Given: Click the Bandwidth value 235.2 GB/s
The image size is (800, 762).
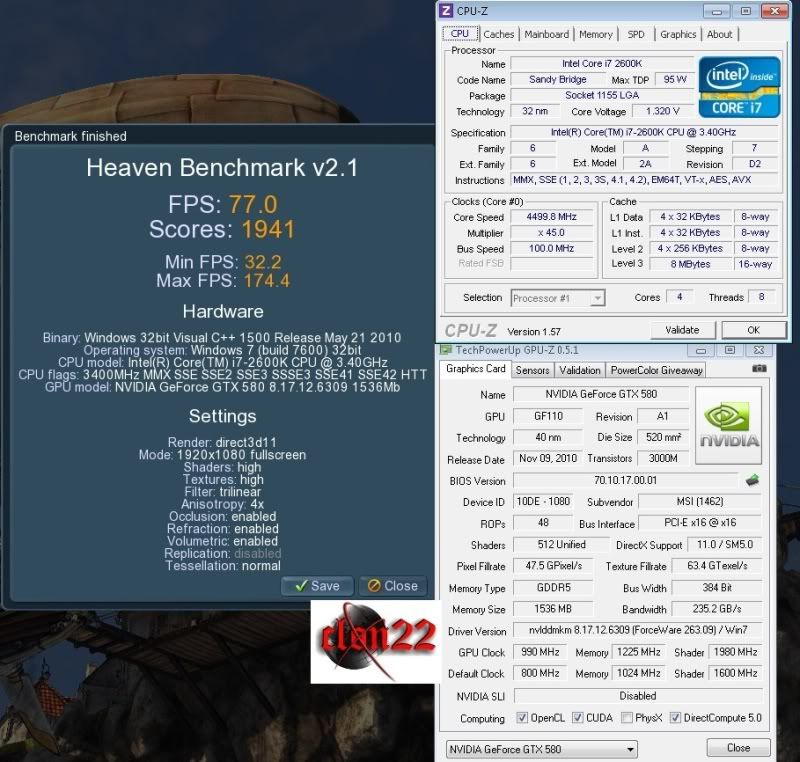Looking at the screenshot, I should click(x=717, y=609).
